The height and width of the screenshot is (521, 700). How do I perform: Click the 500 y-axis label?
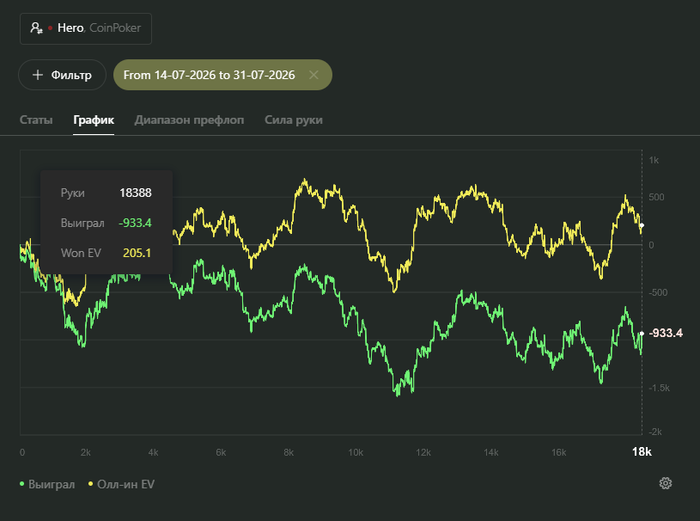pos(656,197)
